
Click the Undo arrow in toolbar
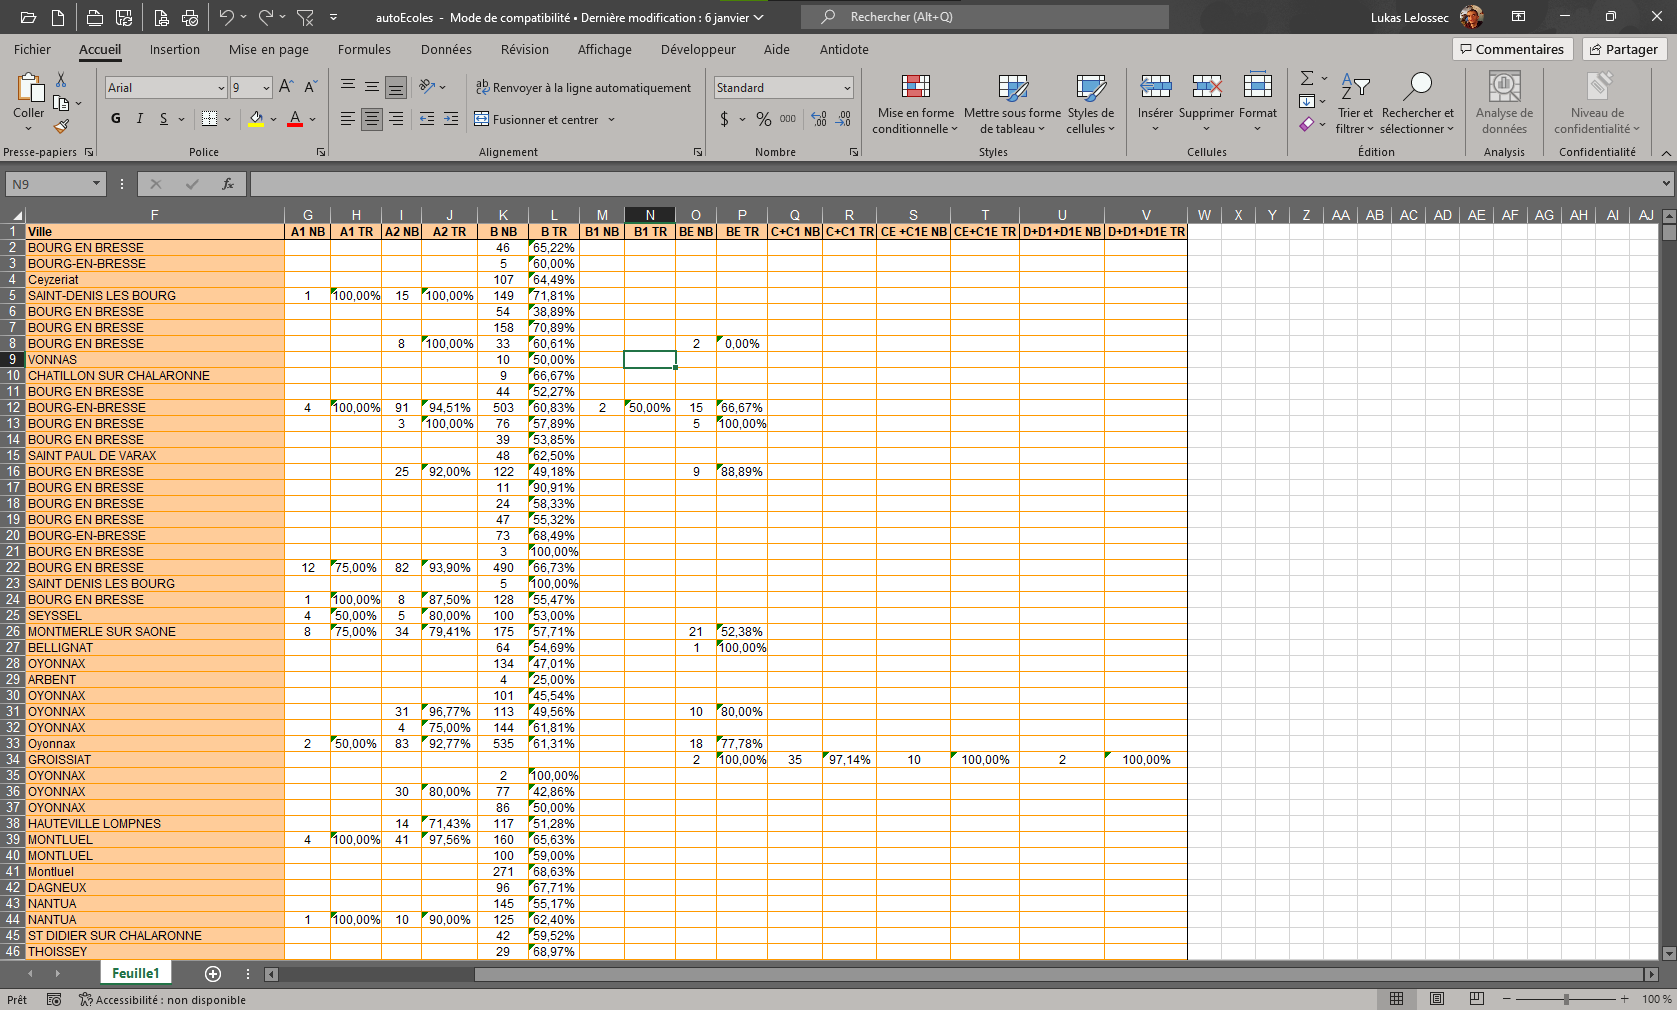pyautogui.click(x=226, y=17)
